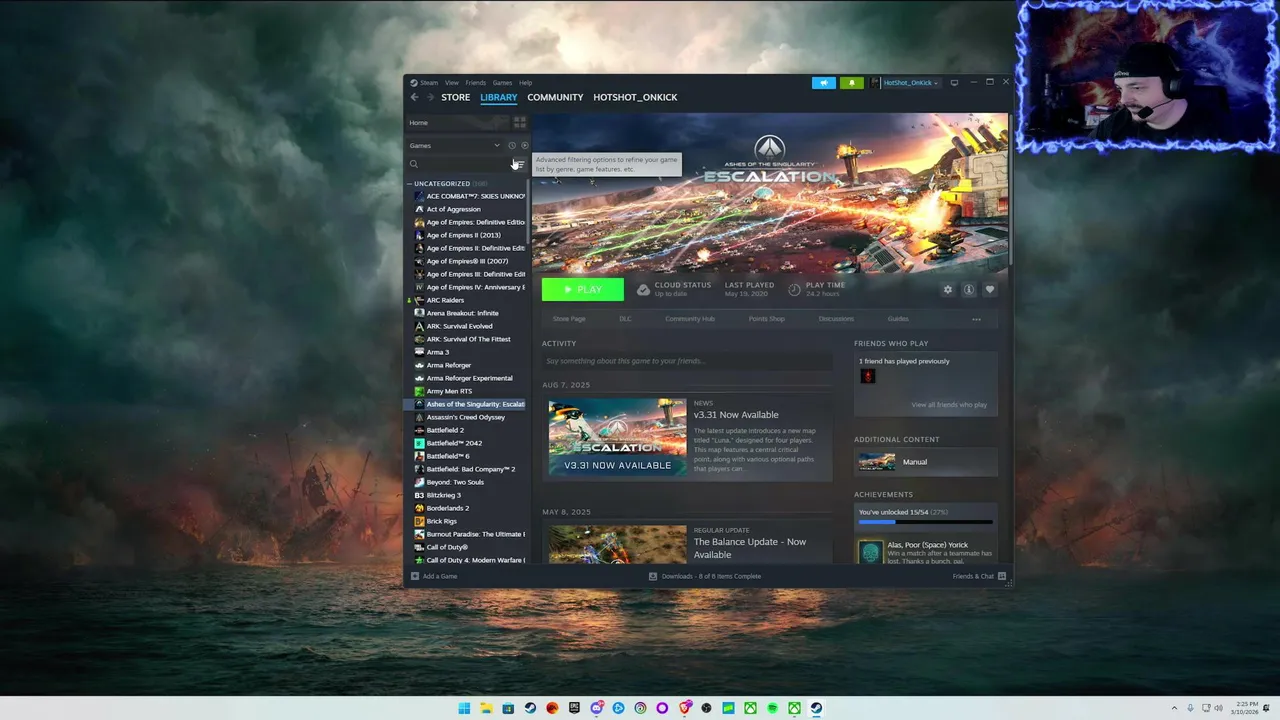This screenshot has height=720, width=1280.
Task: Open the v3.31 Now Available news thumbnail
Action: click(x=617, y=437)
